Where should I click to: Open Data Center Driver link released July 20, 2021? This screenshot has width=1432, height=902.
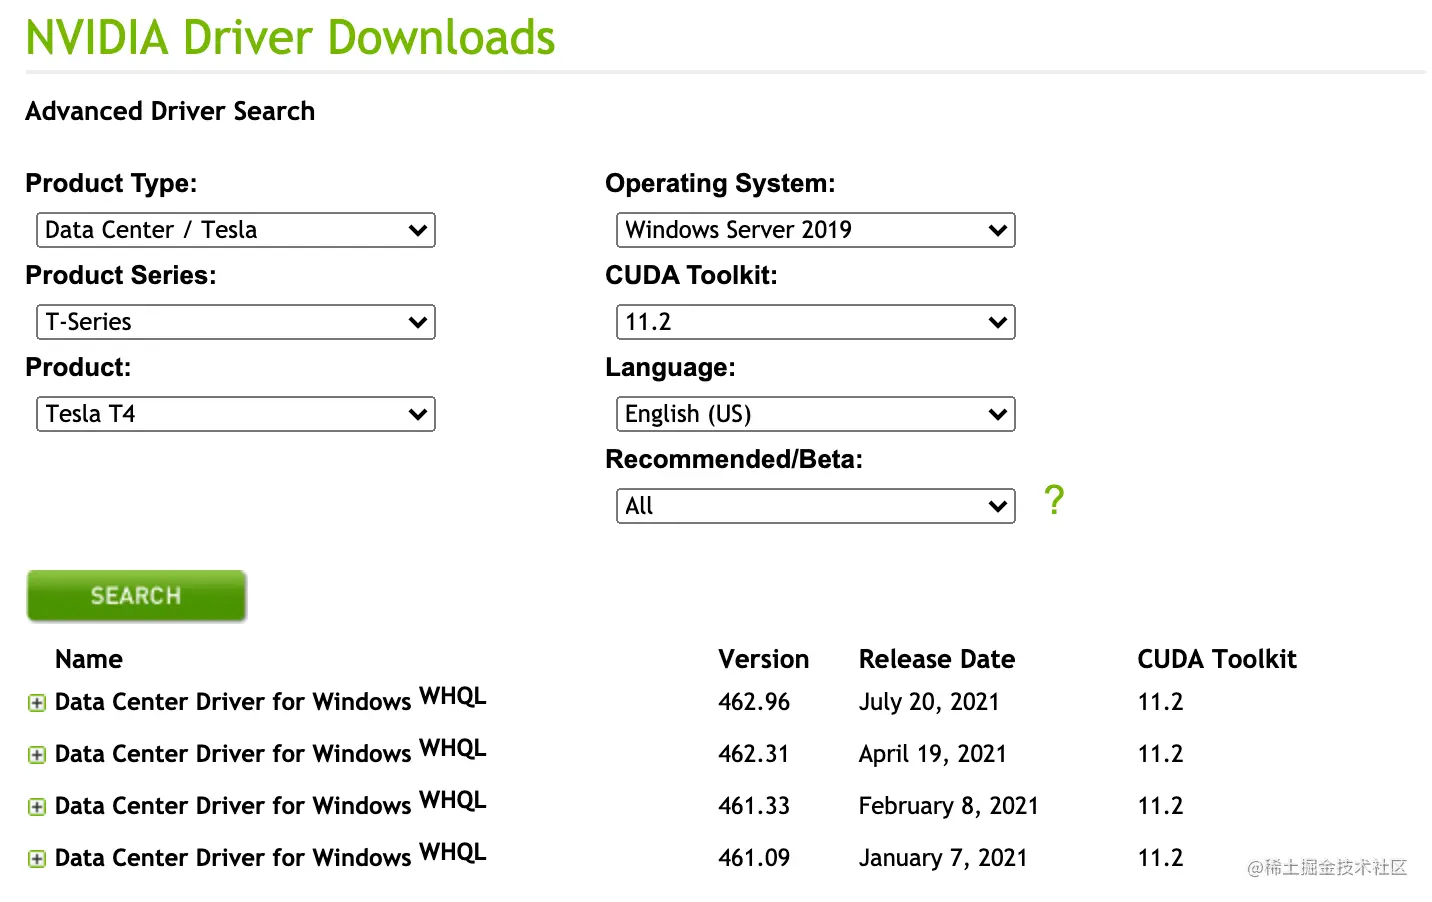point(270,700)
